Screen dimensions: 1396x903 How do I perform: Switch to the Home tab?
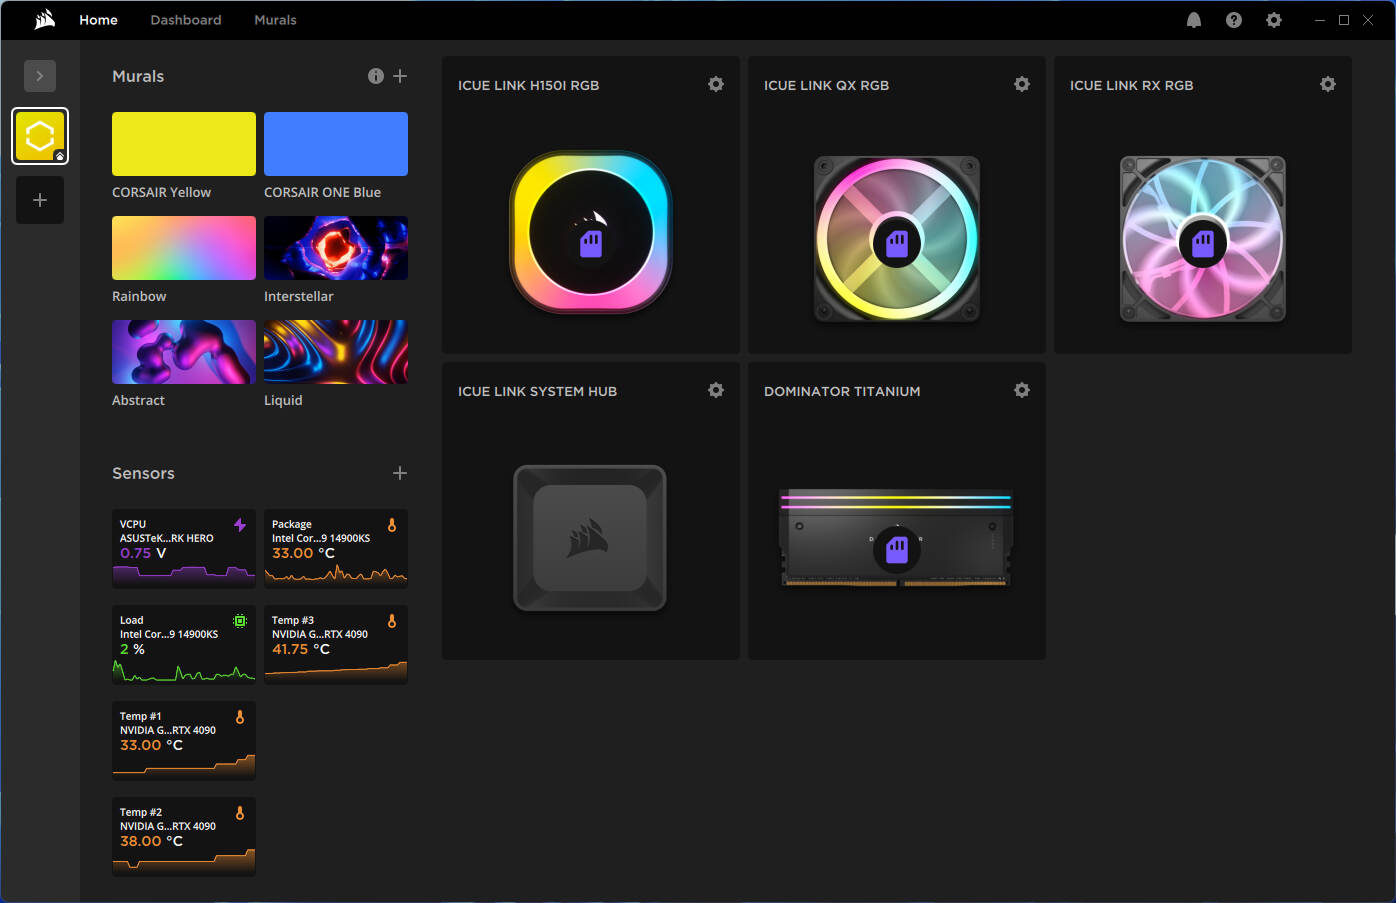tap(99, 20)
